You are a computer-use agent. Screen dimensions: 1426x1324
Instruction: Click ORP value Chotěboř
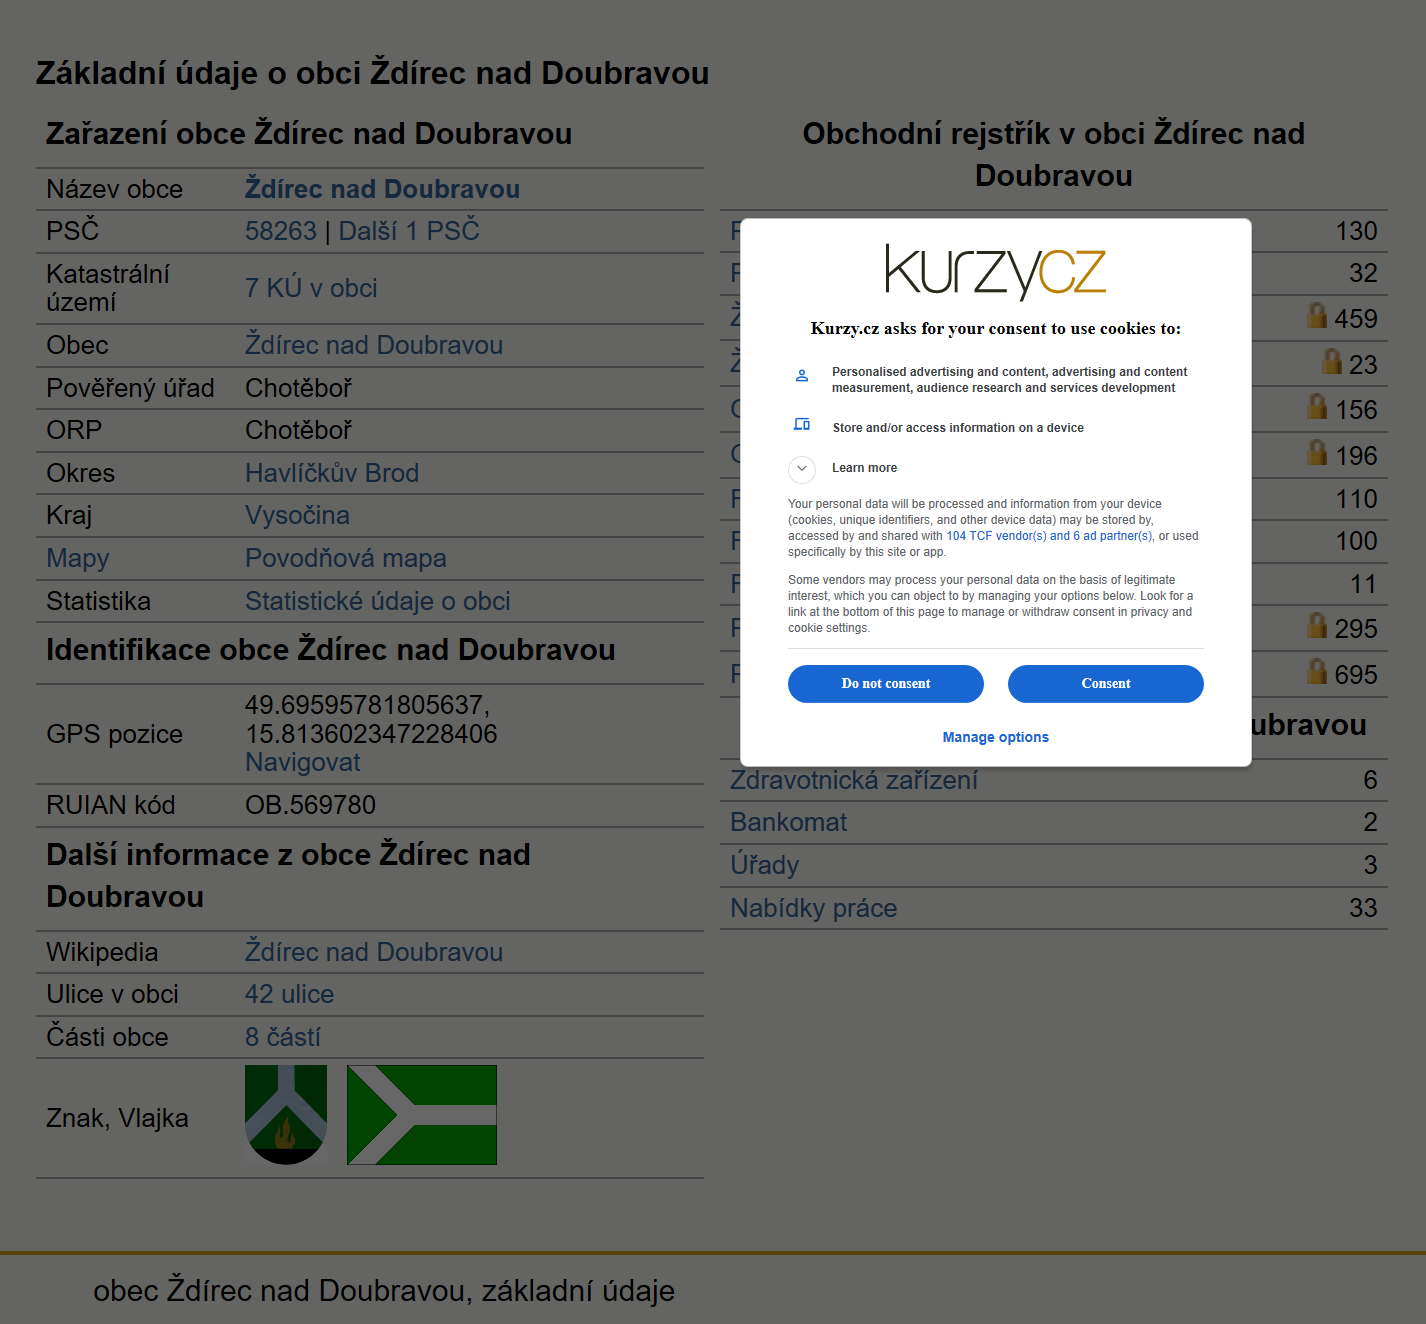point(299,430)
